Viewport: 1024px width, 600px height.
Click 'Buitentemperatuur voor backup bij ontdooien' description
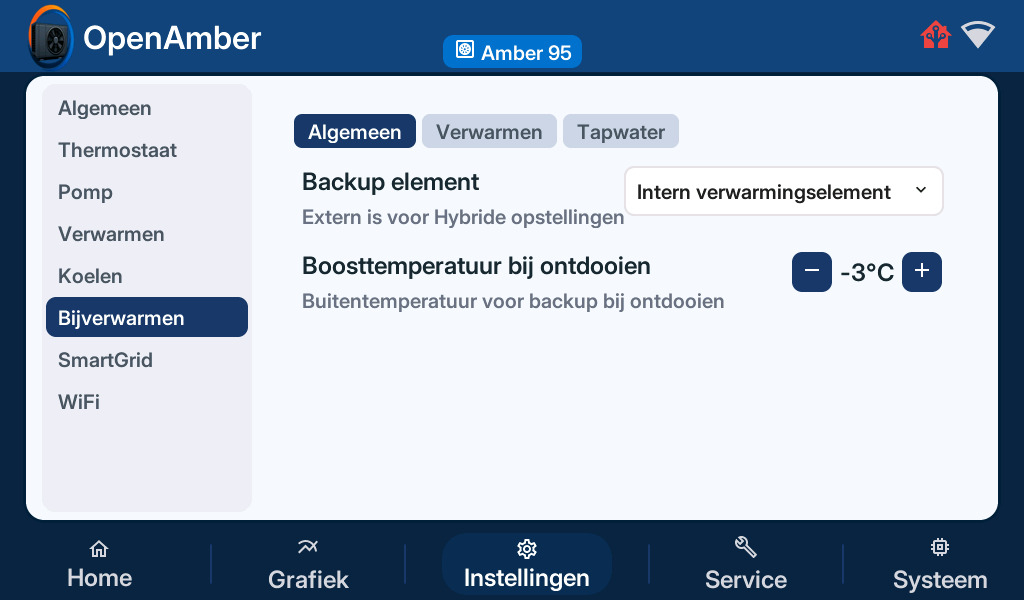513,302
